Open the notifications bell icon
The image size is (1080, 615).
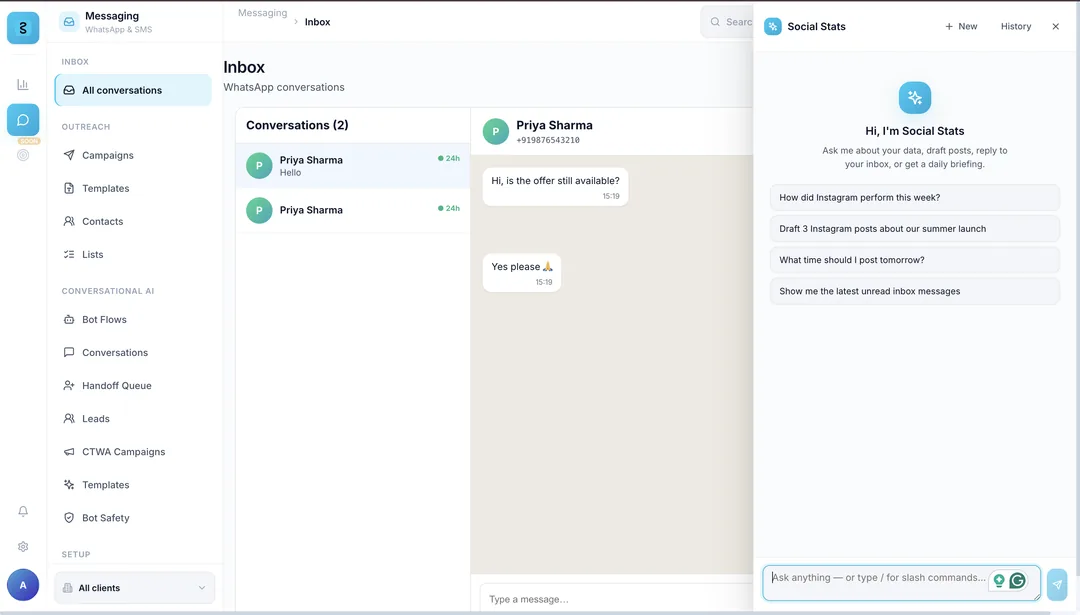(x=23, y=511)
